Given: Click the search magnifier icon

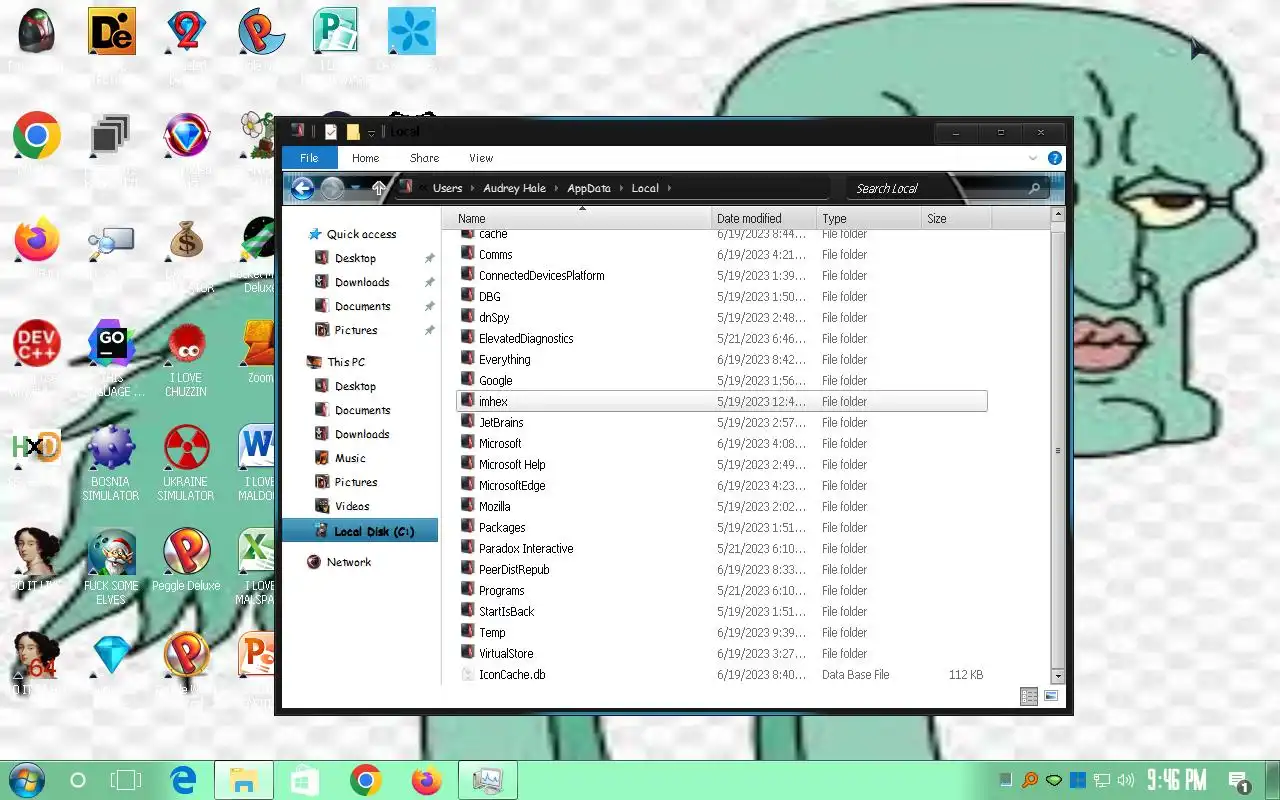Looking at the screenshot, I should 1034,188.
